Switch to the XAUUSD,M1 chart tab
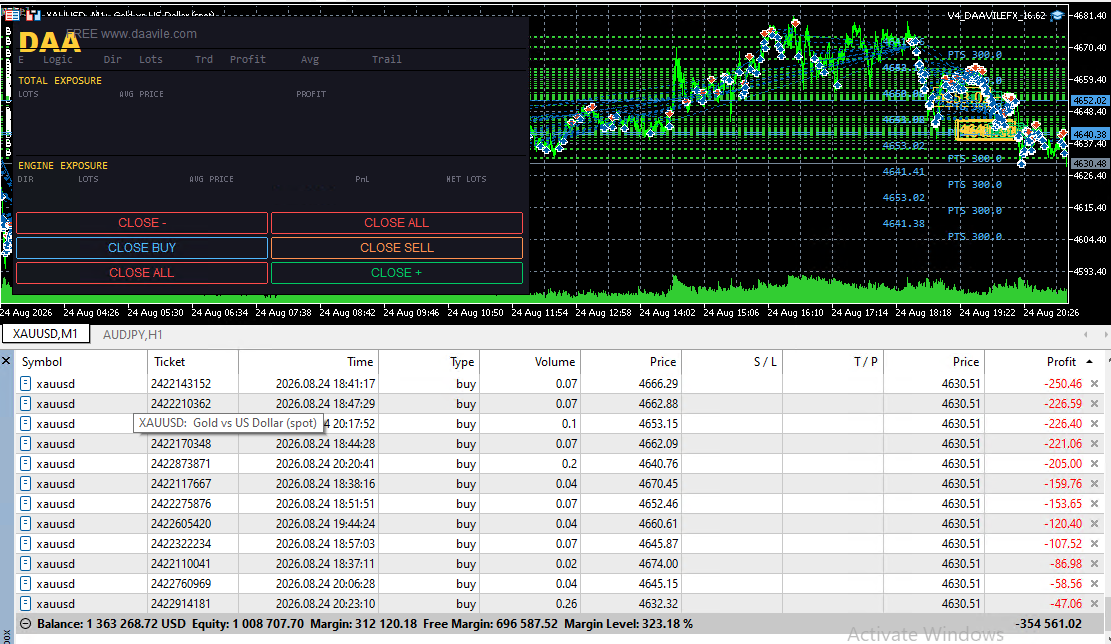This screenshot has width=1111, height=644. (45, 334)
